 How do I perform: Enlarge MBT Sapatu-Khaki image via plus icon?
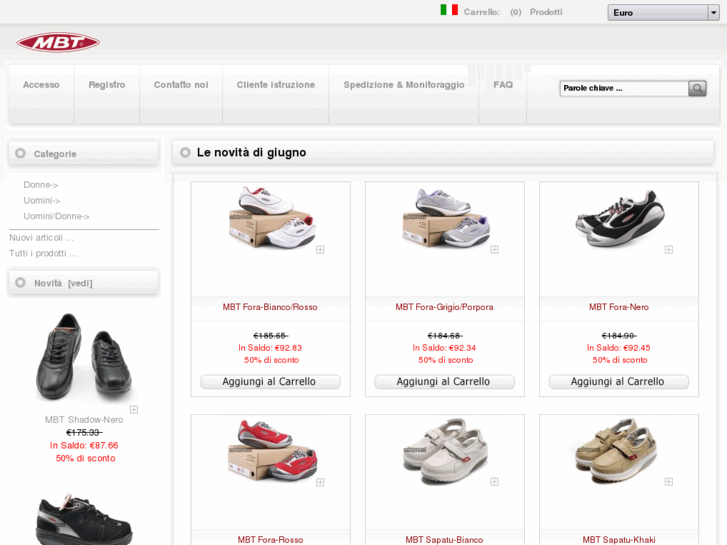coord(669,481)
